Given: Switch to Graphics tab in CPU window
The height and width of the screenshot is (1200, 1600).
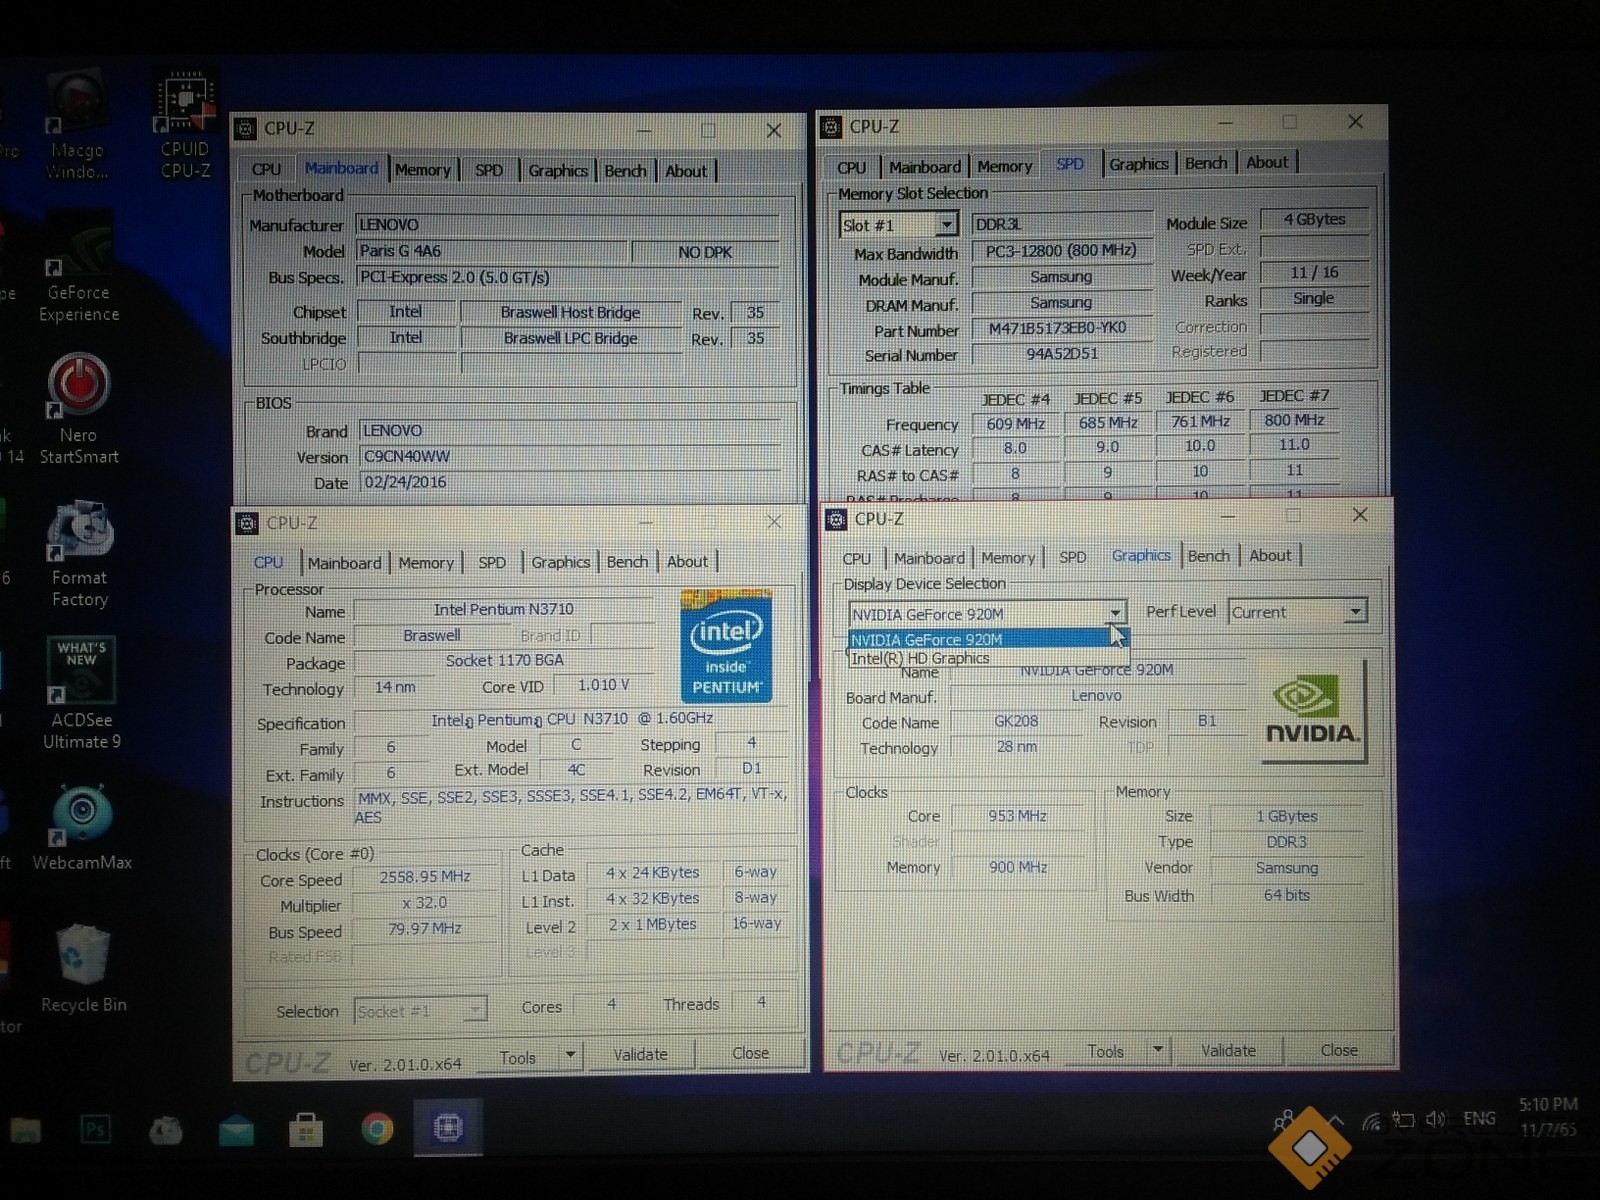Looking at the screenshot, I should pos(560,562).
